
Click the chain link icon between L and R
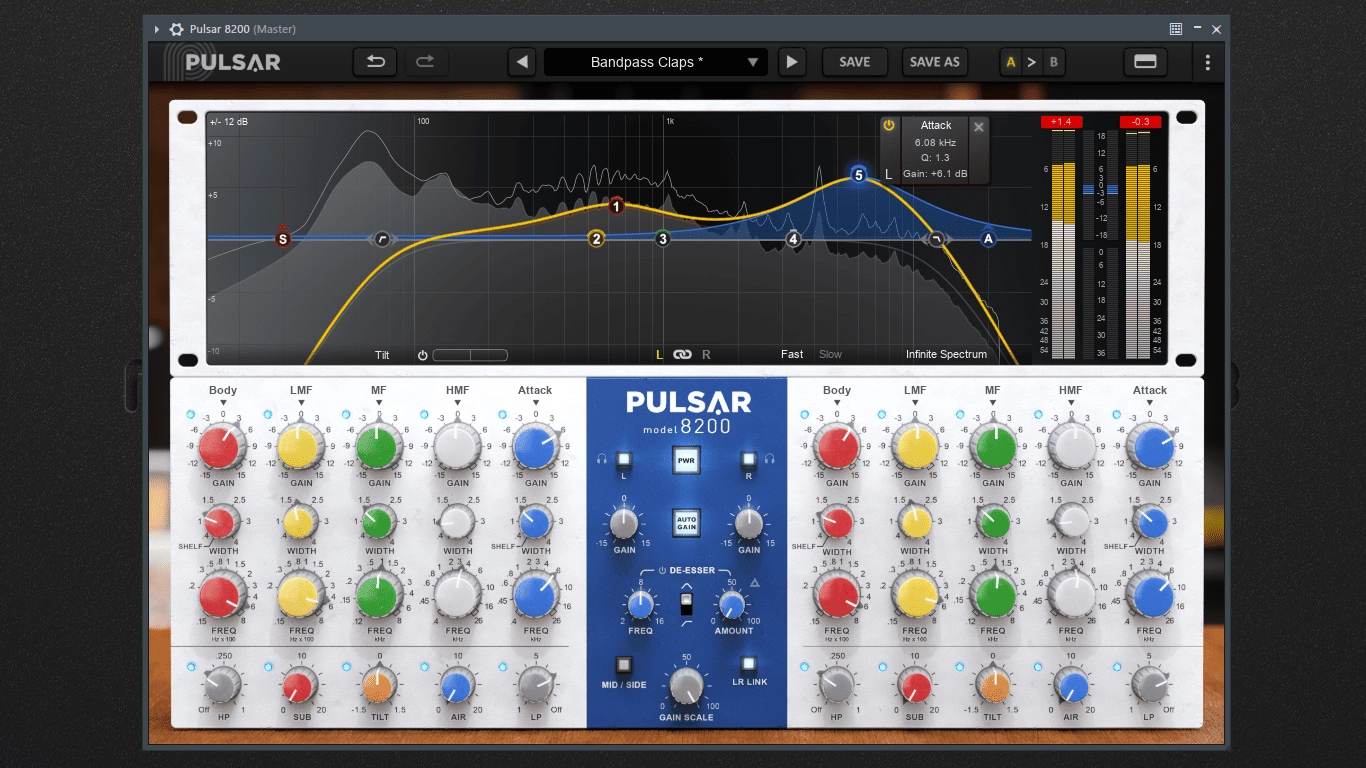pos(682,354)
